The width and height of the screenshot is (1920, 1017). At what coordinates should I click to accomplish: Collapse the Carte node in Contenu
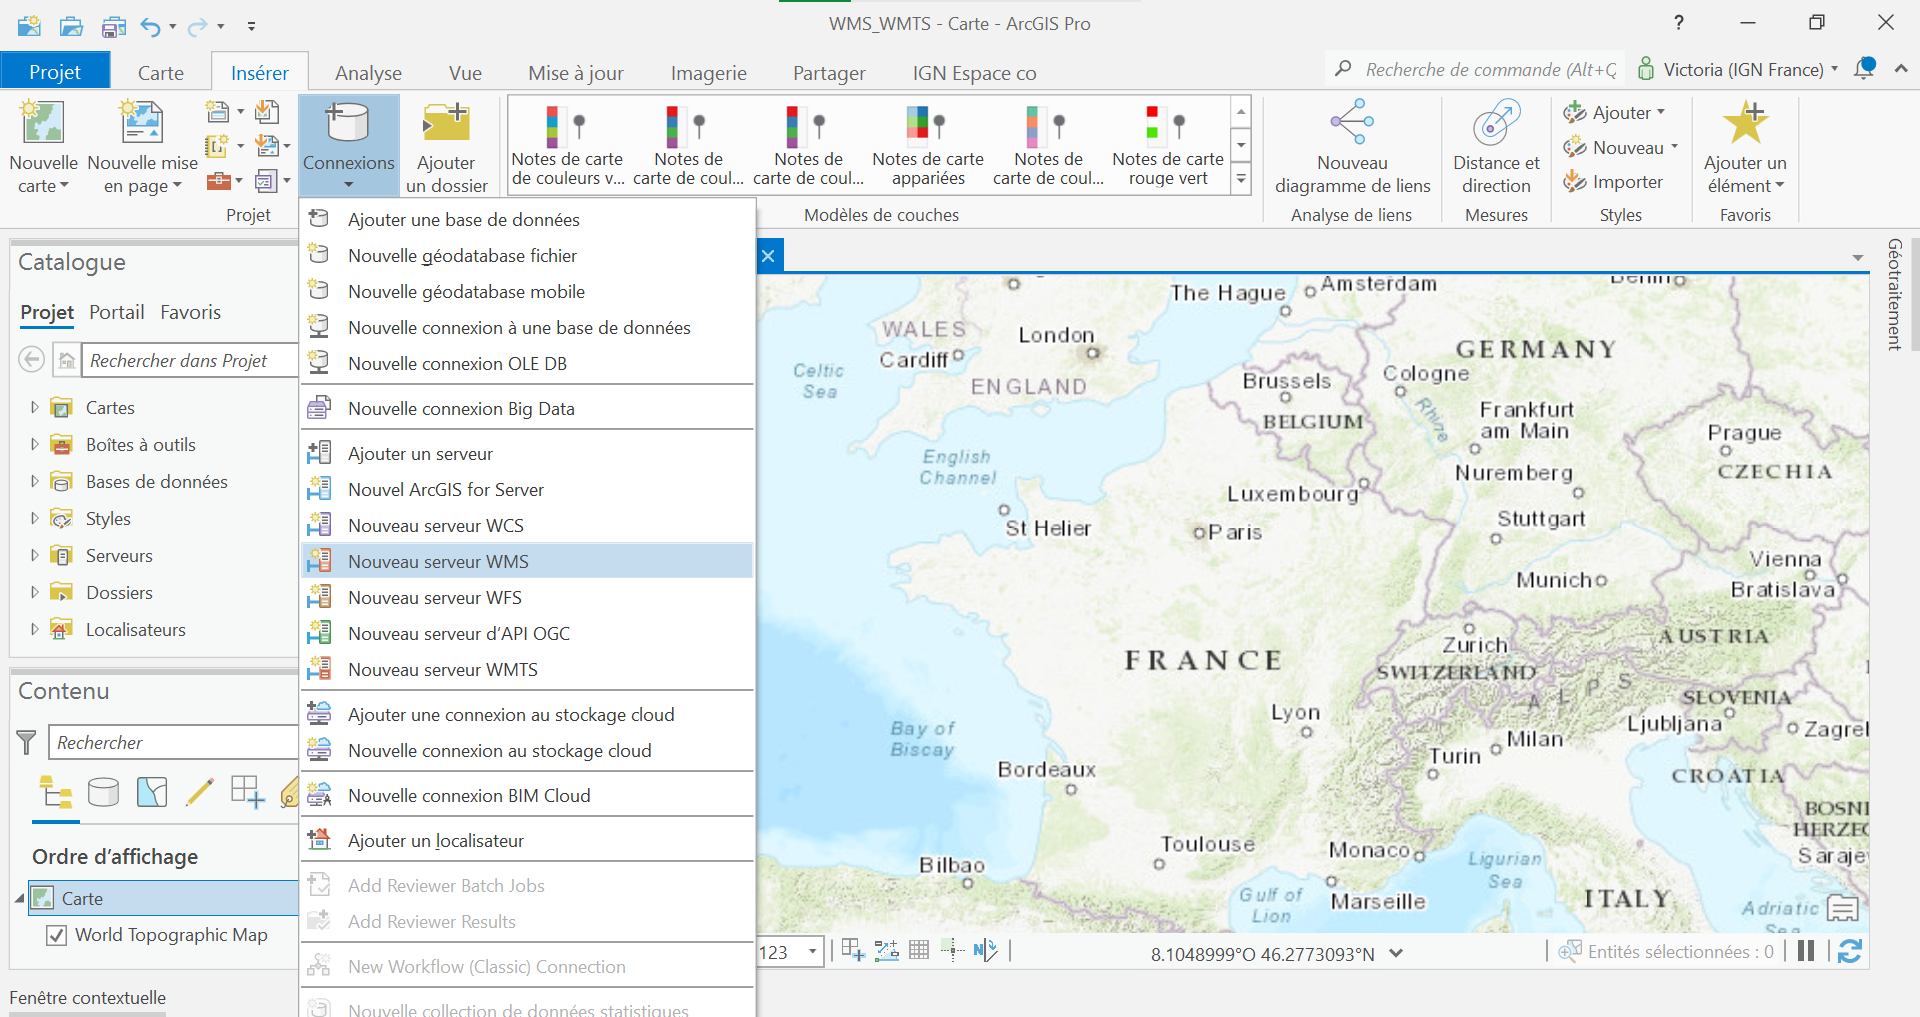tap(19, 899)
